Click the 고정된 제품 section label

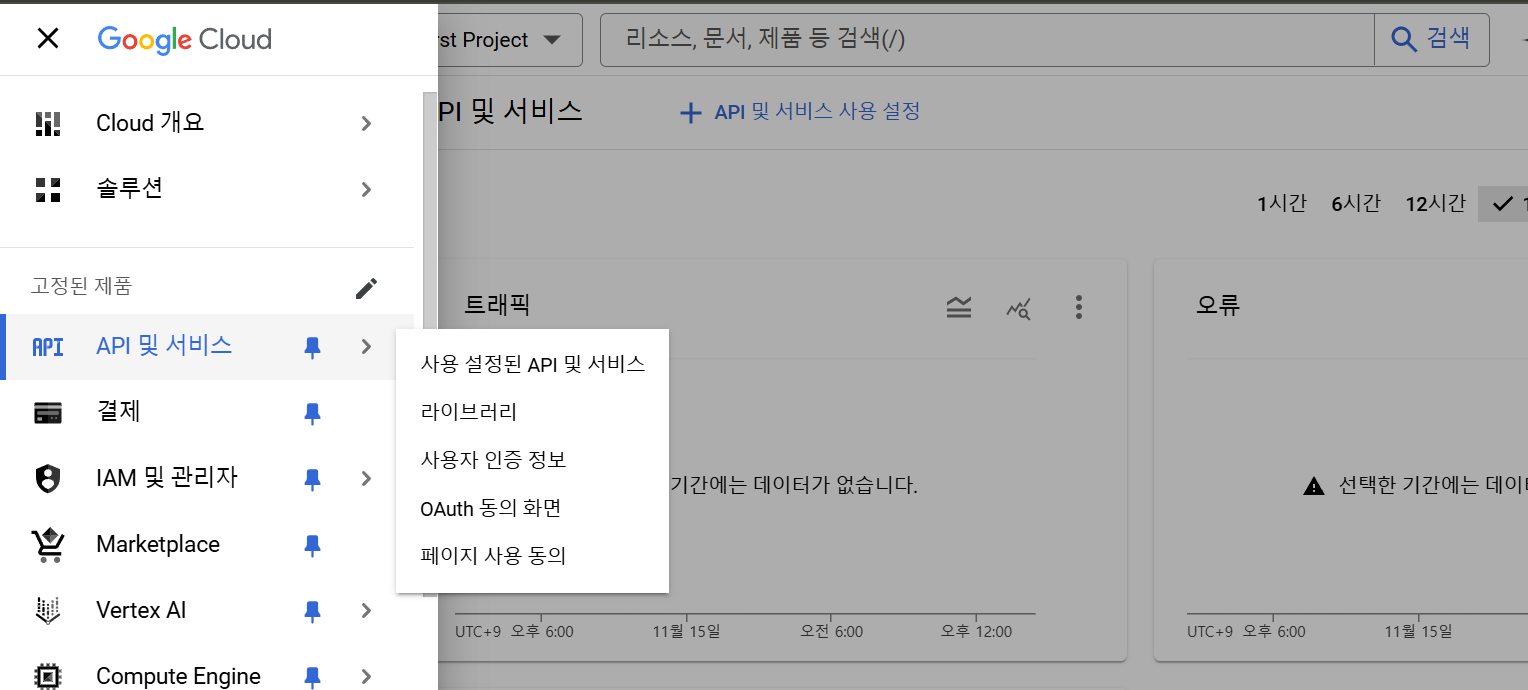pos(81,286)
